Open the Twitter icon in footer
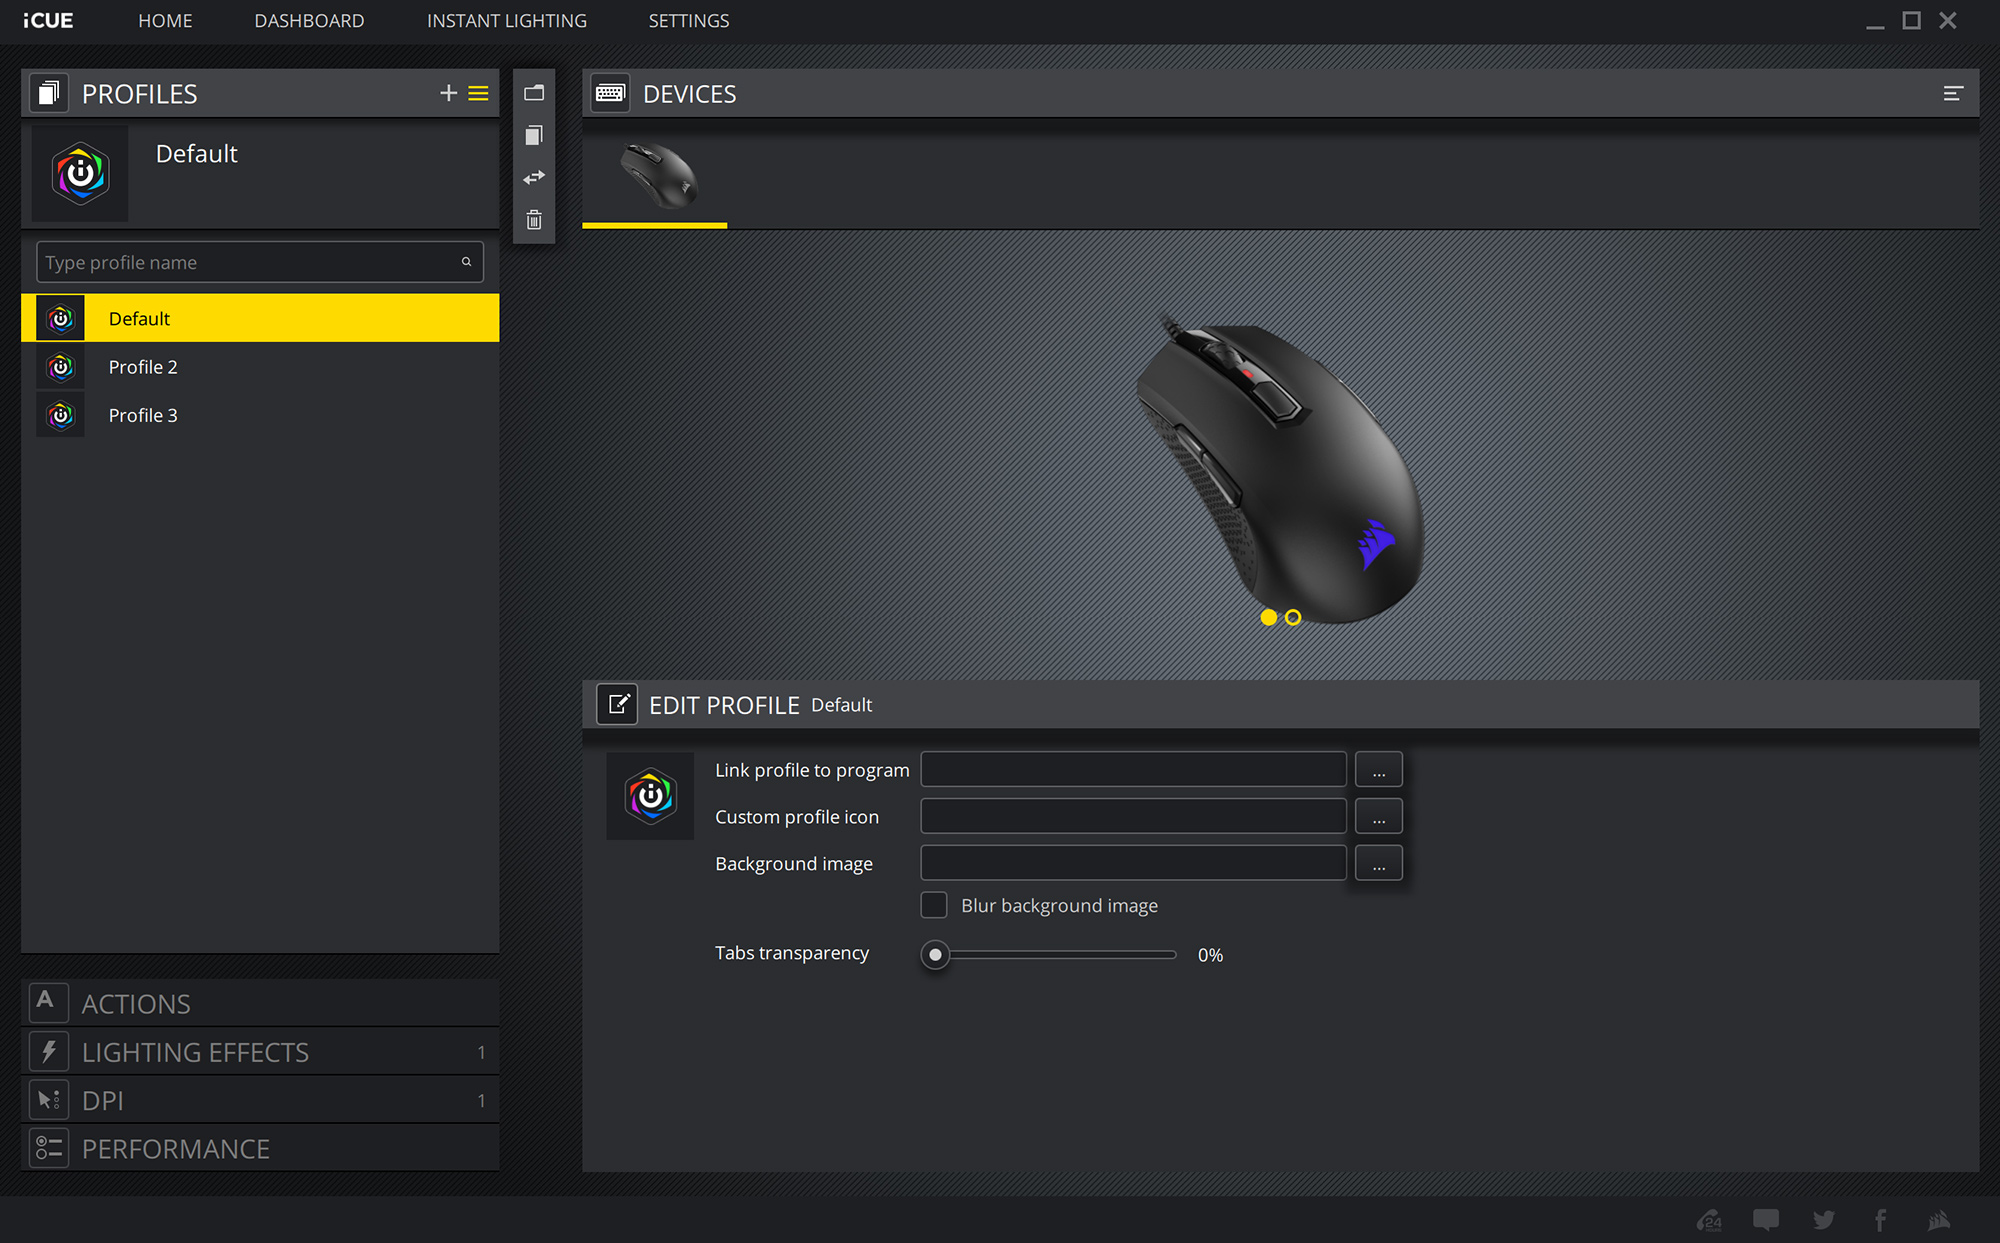 [1823, 1219]
